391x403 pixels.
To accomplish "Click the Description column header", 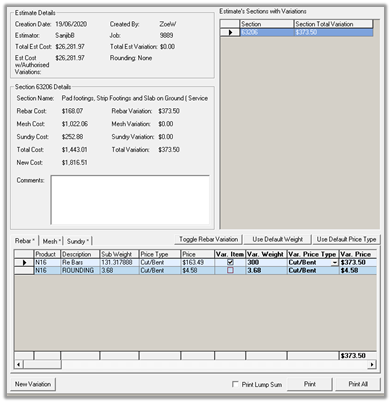I will coord(80,254).
